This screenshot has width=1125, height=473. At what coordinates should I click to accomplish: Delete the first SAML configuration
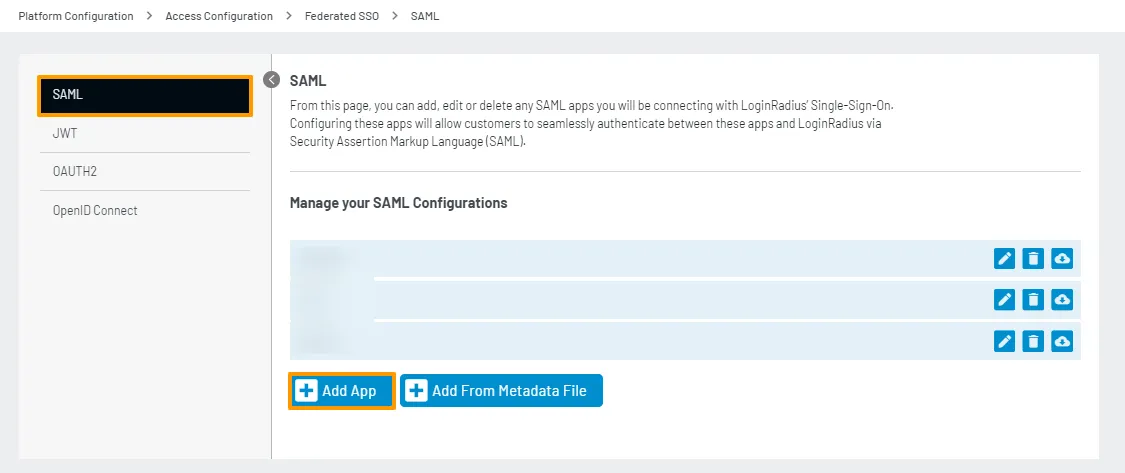1034,259
